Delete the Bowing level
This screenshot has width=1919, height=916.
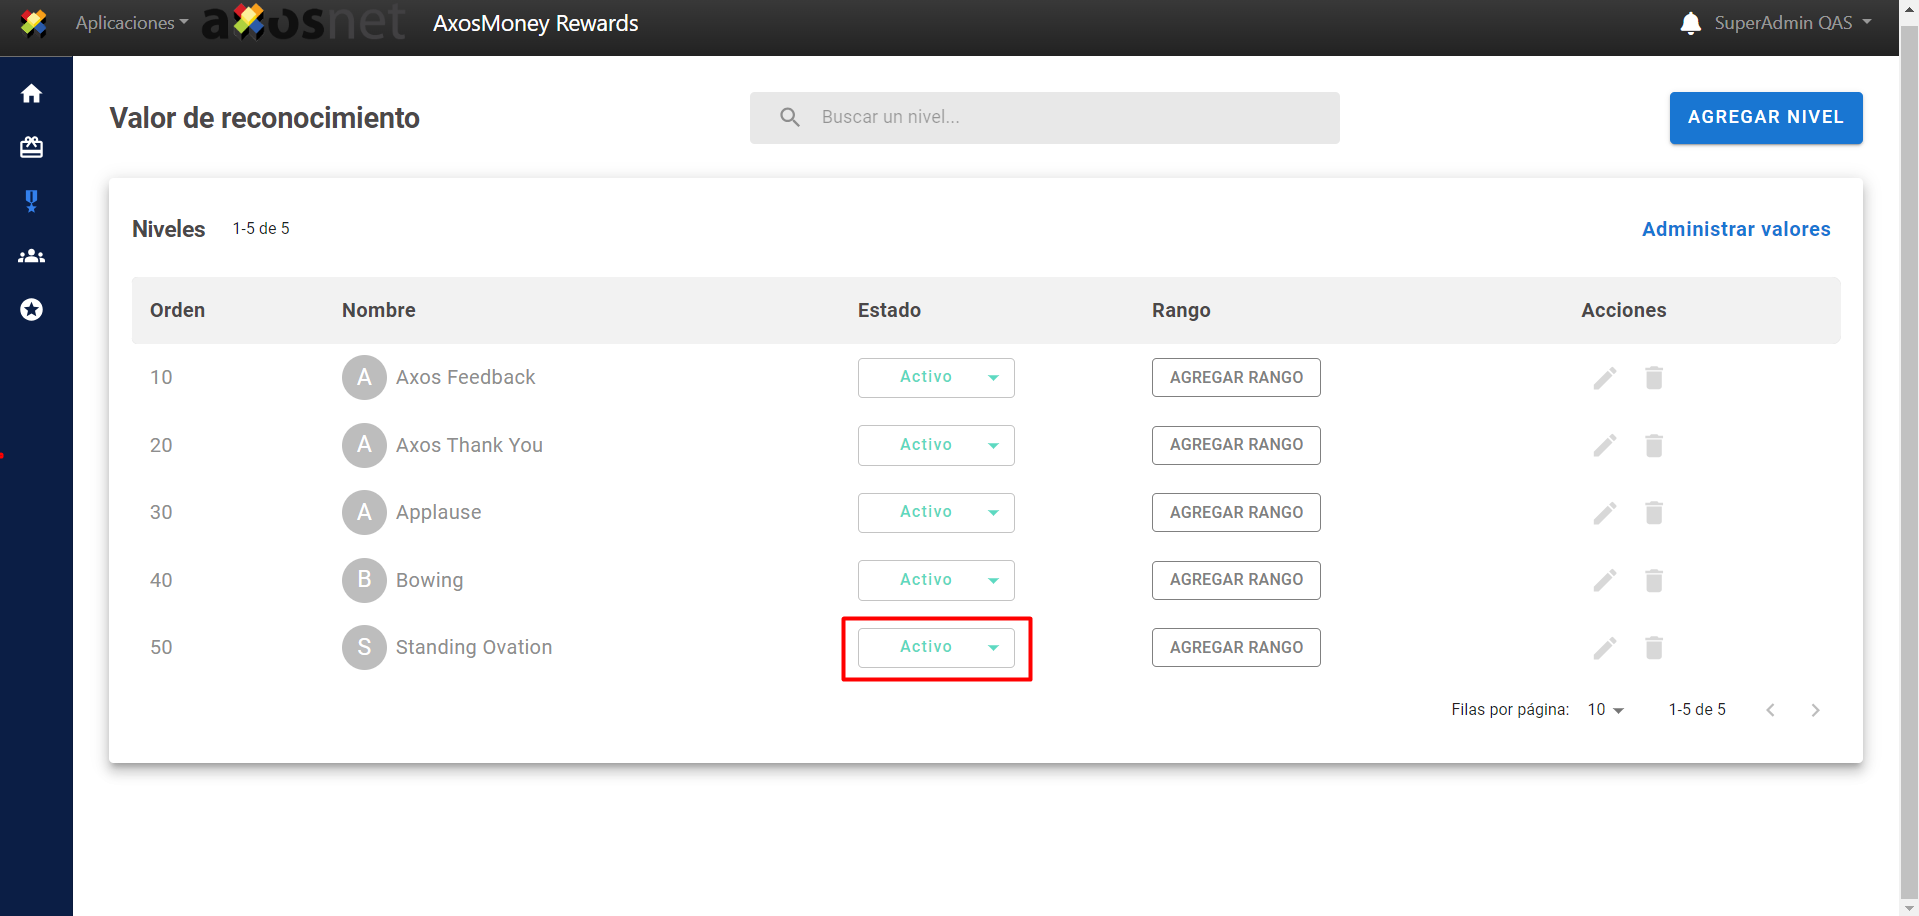pyautogui.click(x=1653, y=581)
